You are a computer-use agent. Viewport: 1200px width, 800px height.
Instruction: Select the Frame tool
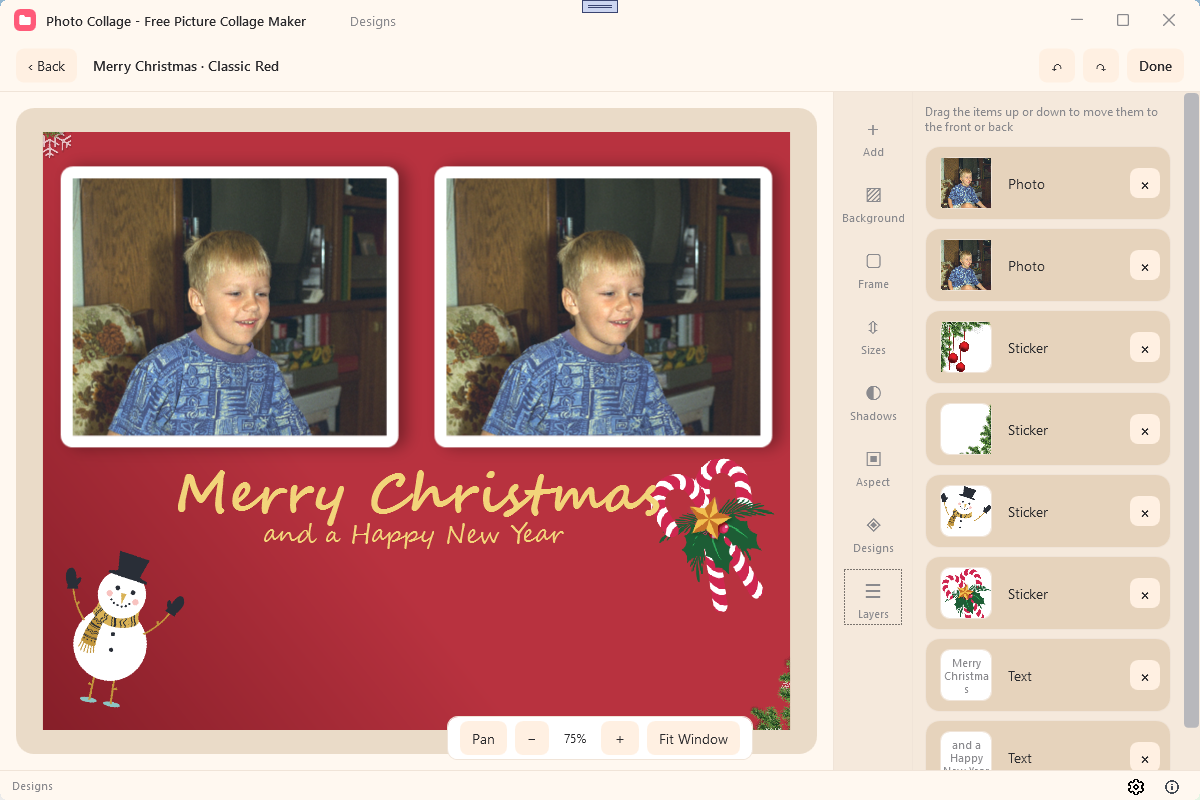pyautogui.click(x=873, y=272)
